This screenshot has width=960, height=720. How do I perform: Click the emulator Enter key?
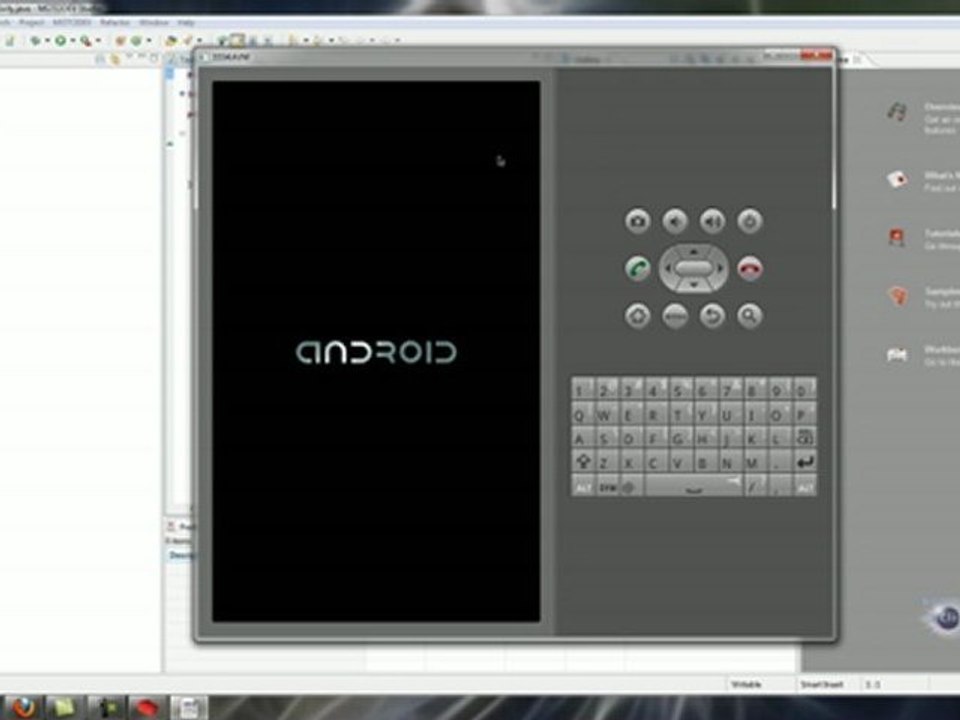click(x=804, y=462)
